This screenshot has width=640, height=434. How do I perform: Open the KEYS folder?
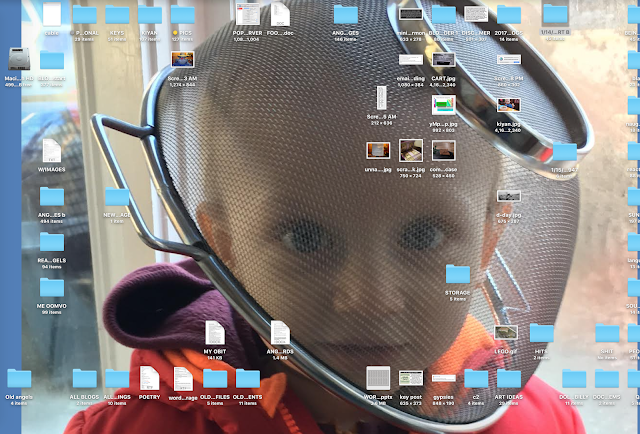pyautogui.click(x=117, y=14)
